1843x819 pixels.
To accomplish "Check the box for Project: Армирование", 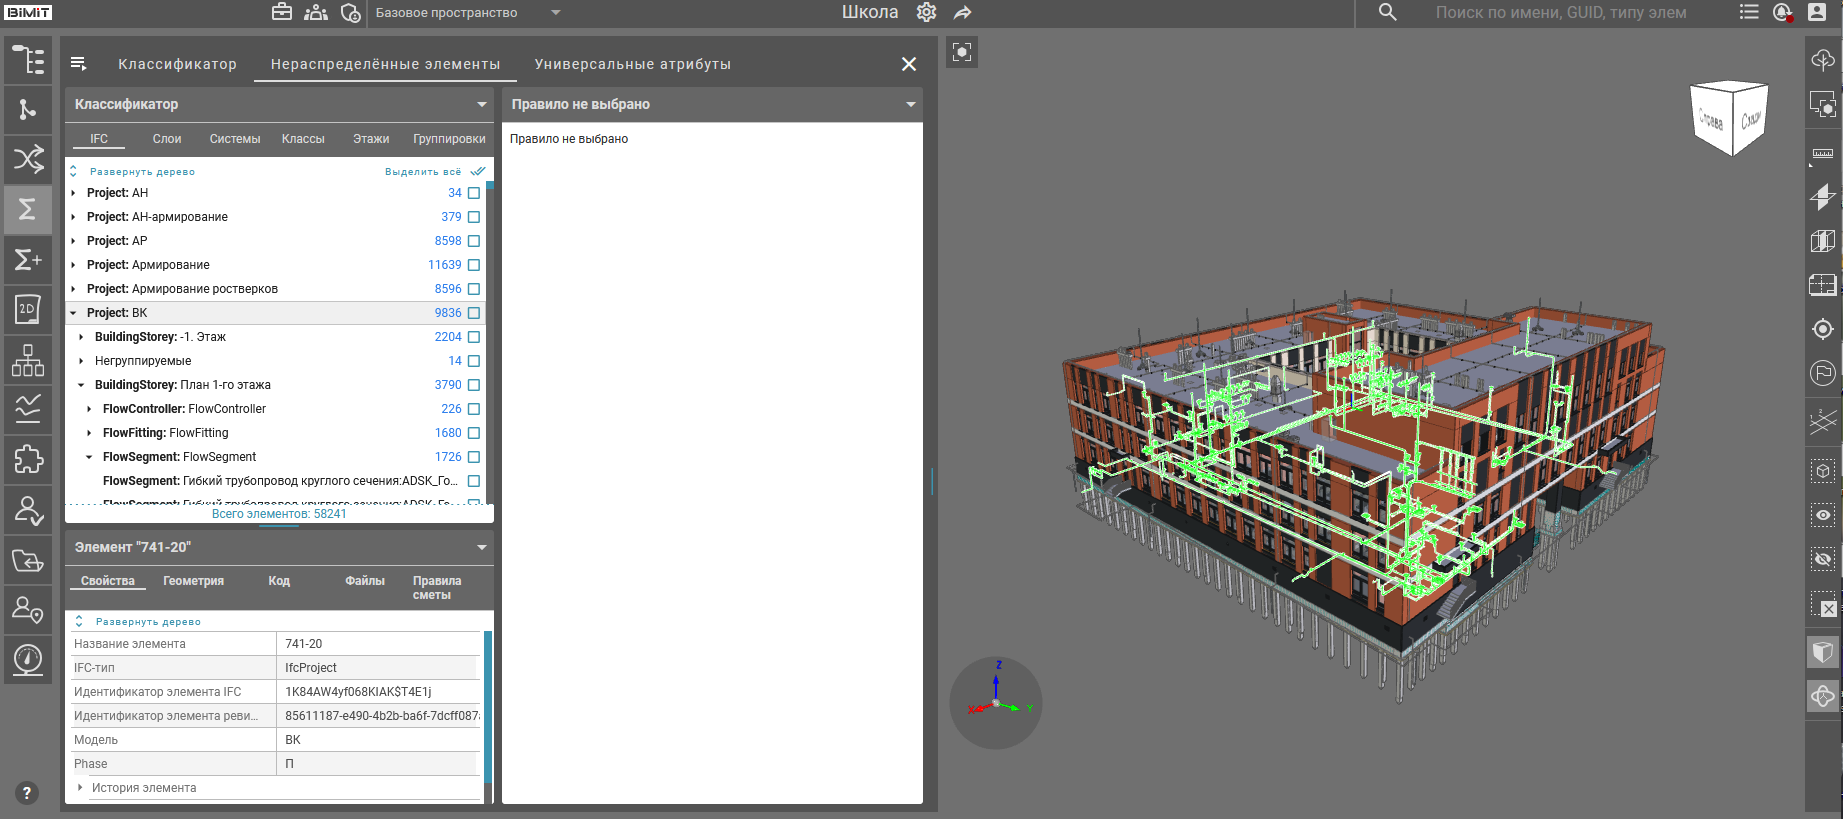I will pyautogui.click(x=474, y=265).
